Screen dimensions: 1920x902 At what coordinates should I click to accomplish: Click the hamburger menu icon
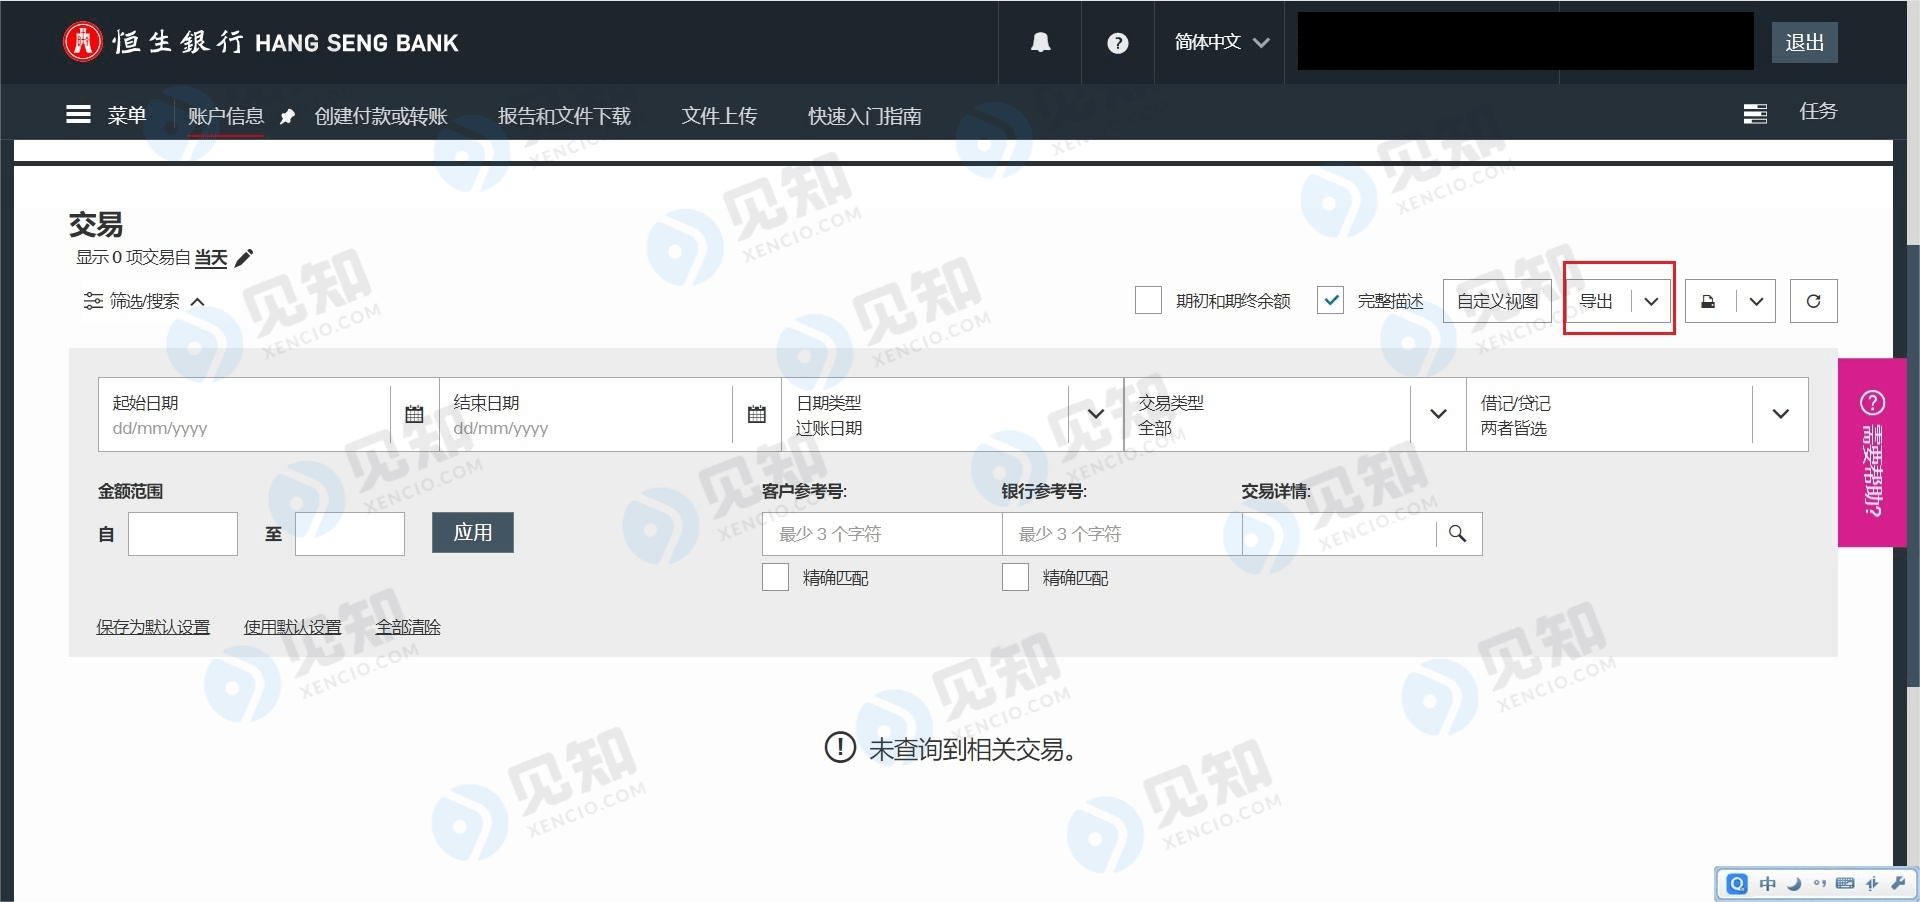pos(78,115)
